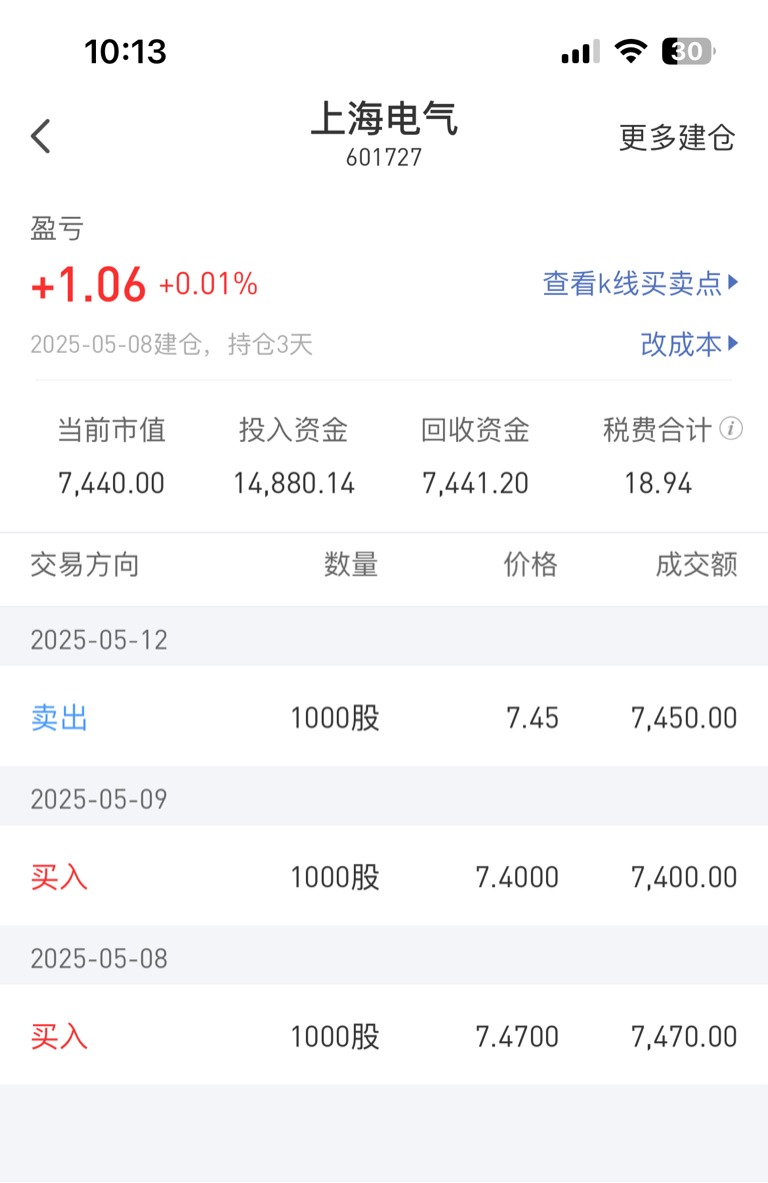This screenshot has height=1183, width=768.
Task: Tap 回收资金 value 7,441.20
Action: 475,484
